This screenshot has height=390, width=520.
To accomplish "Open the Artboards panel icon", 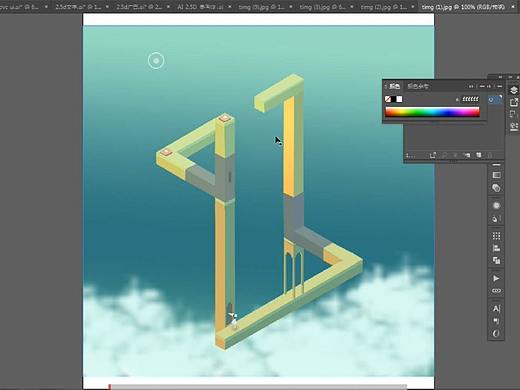I will click(514, 114).
